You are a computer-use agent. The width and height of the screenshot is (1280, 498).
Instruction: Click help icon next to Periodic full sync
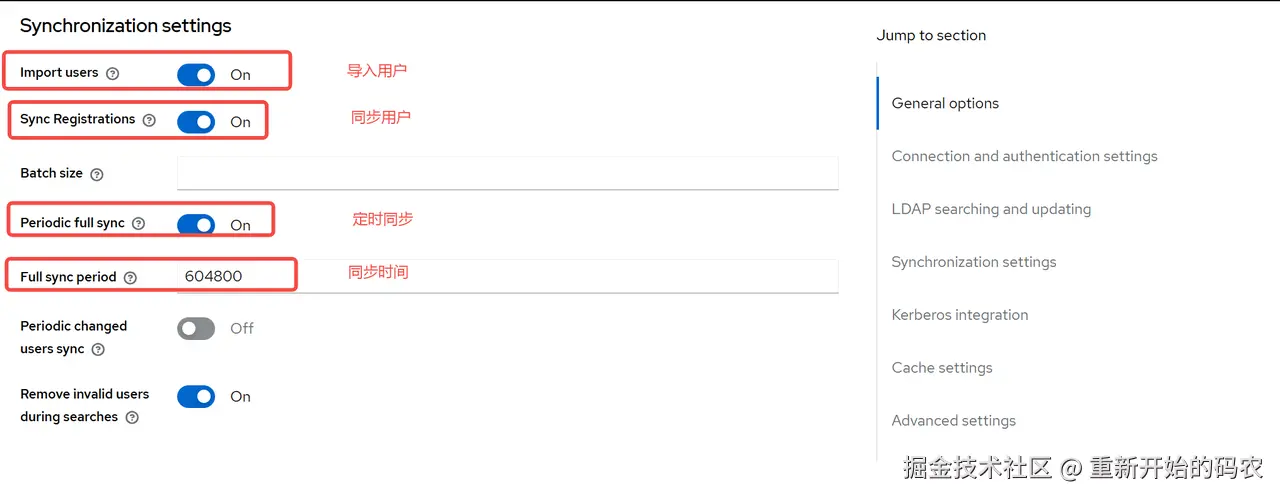pyautogui.click(x=139, y=224)
